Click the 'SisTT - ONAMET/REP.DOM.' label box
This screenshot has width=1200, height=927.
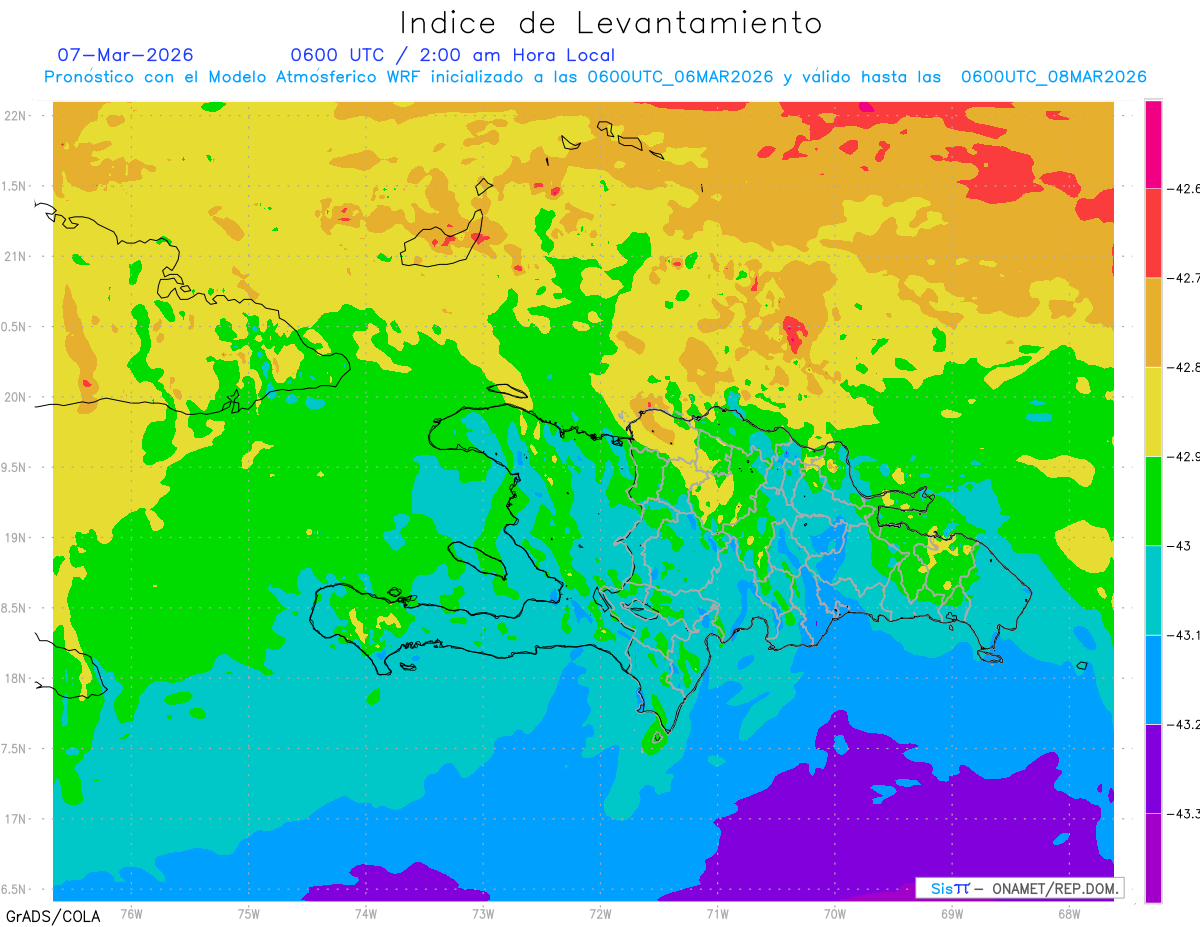(1020, 888)
